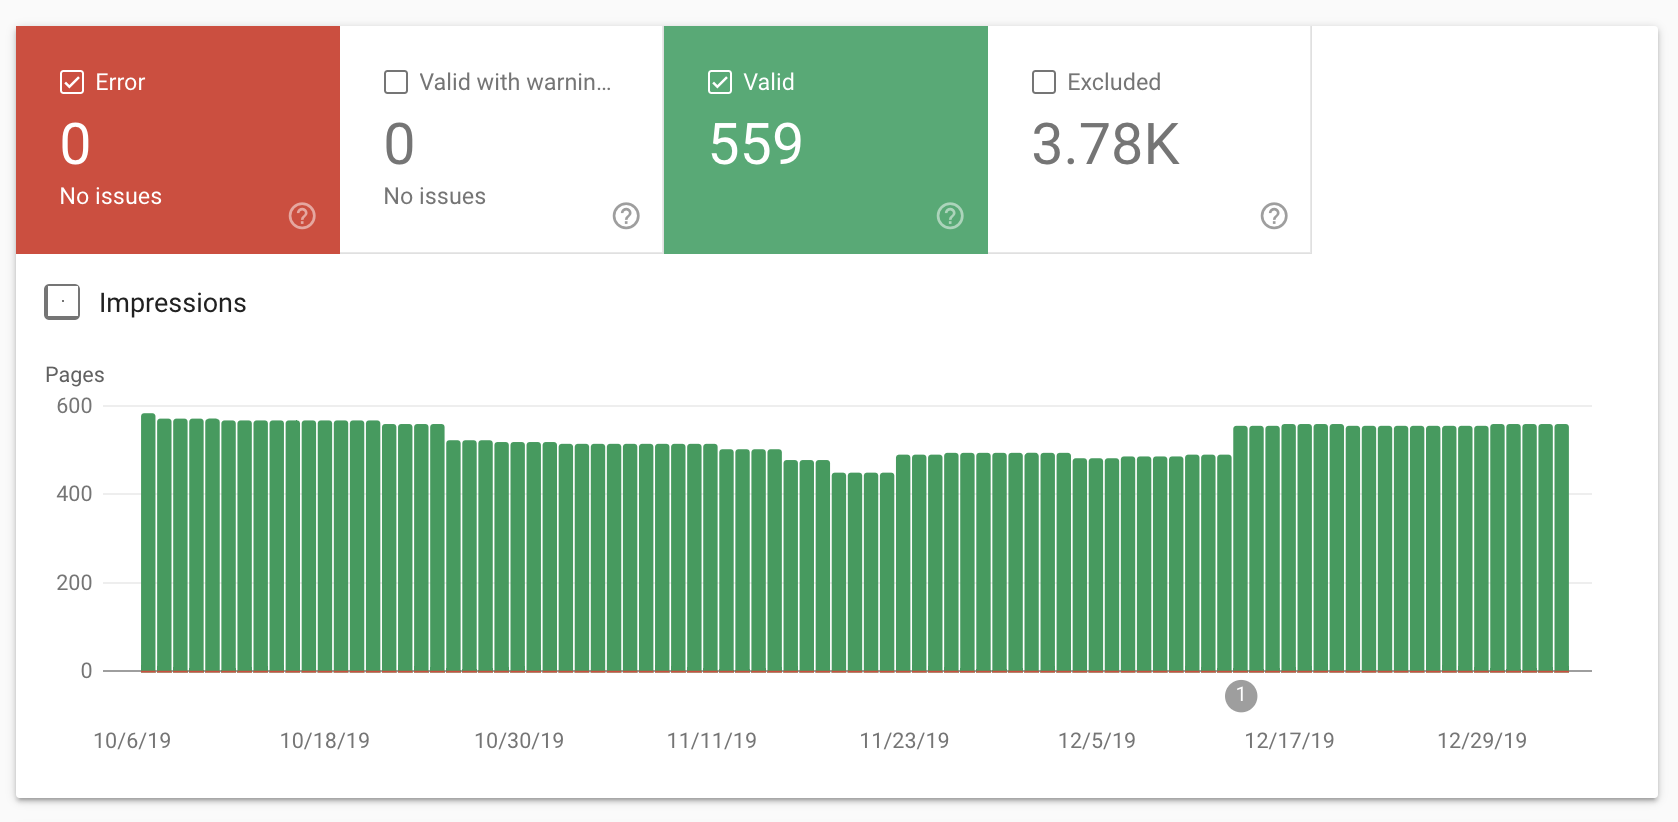Click the 200 y-axis value
Image resolution: width=1678 pixels, height=822 pixels.
tap(74, 583)
